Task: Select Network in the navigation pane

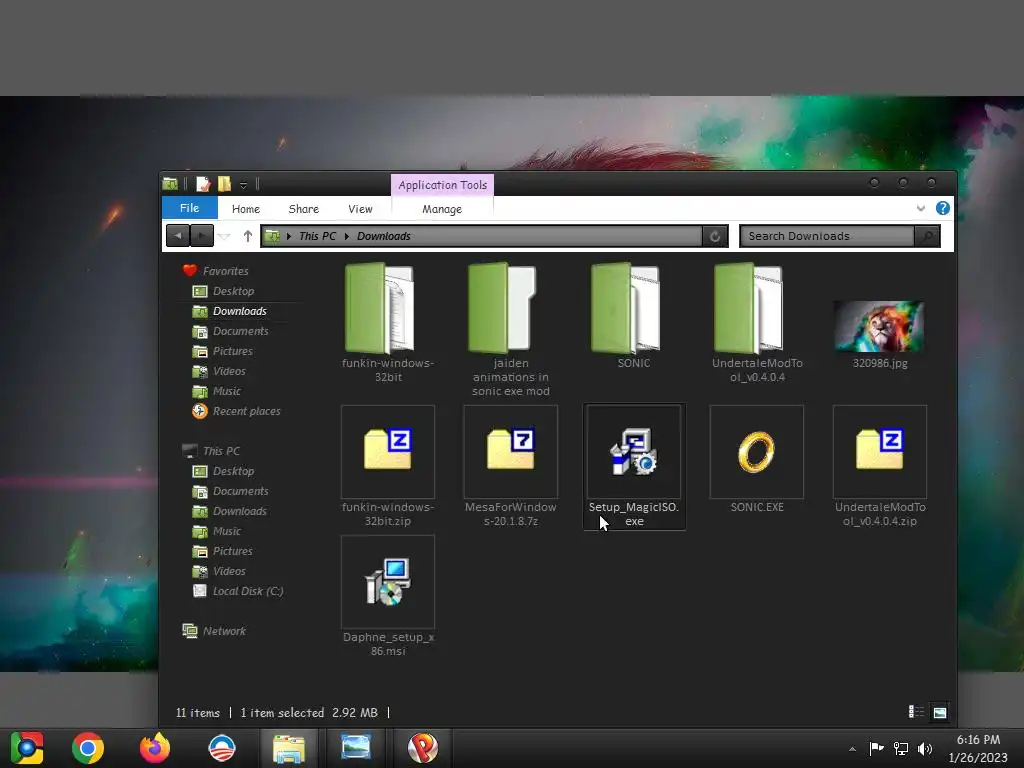Action: click(x=224, y=631)
